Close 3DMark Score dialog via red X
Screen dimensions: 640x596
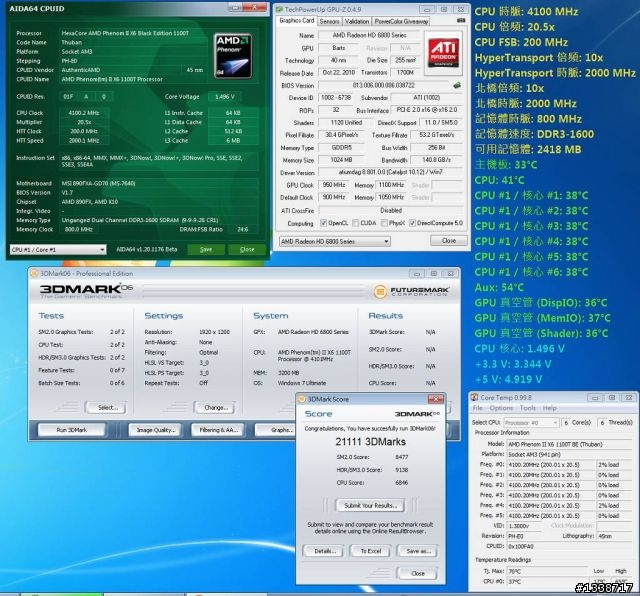436,398
